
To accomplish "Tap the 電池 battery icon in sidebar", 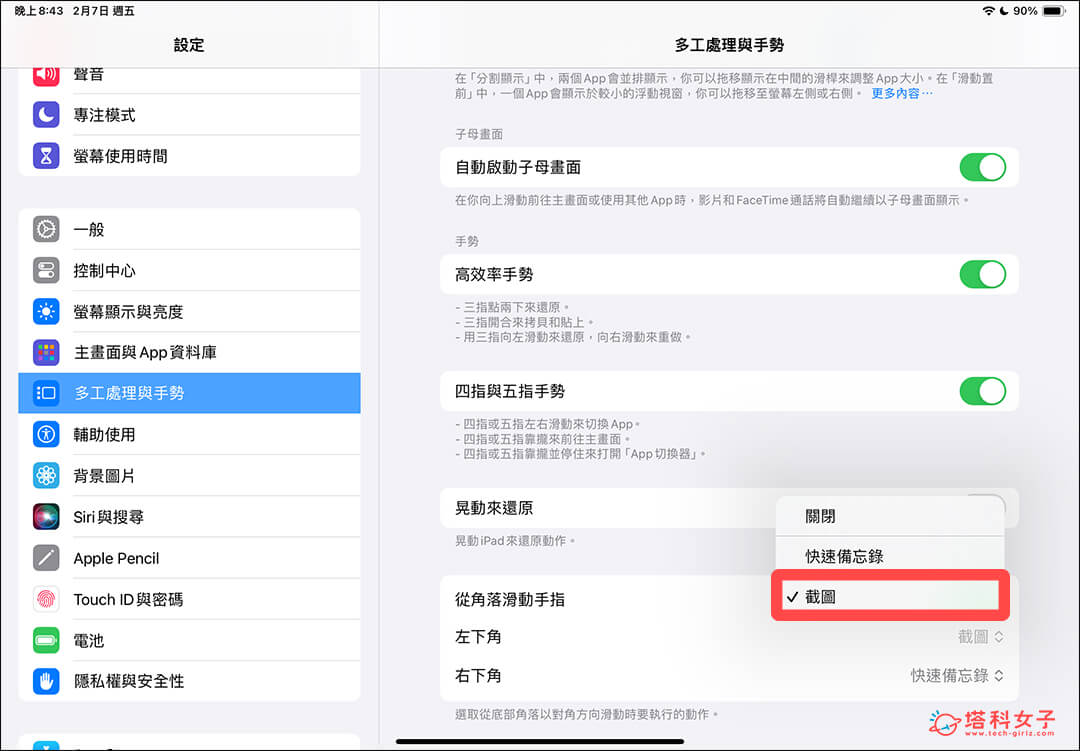I will 46,640.
